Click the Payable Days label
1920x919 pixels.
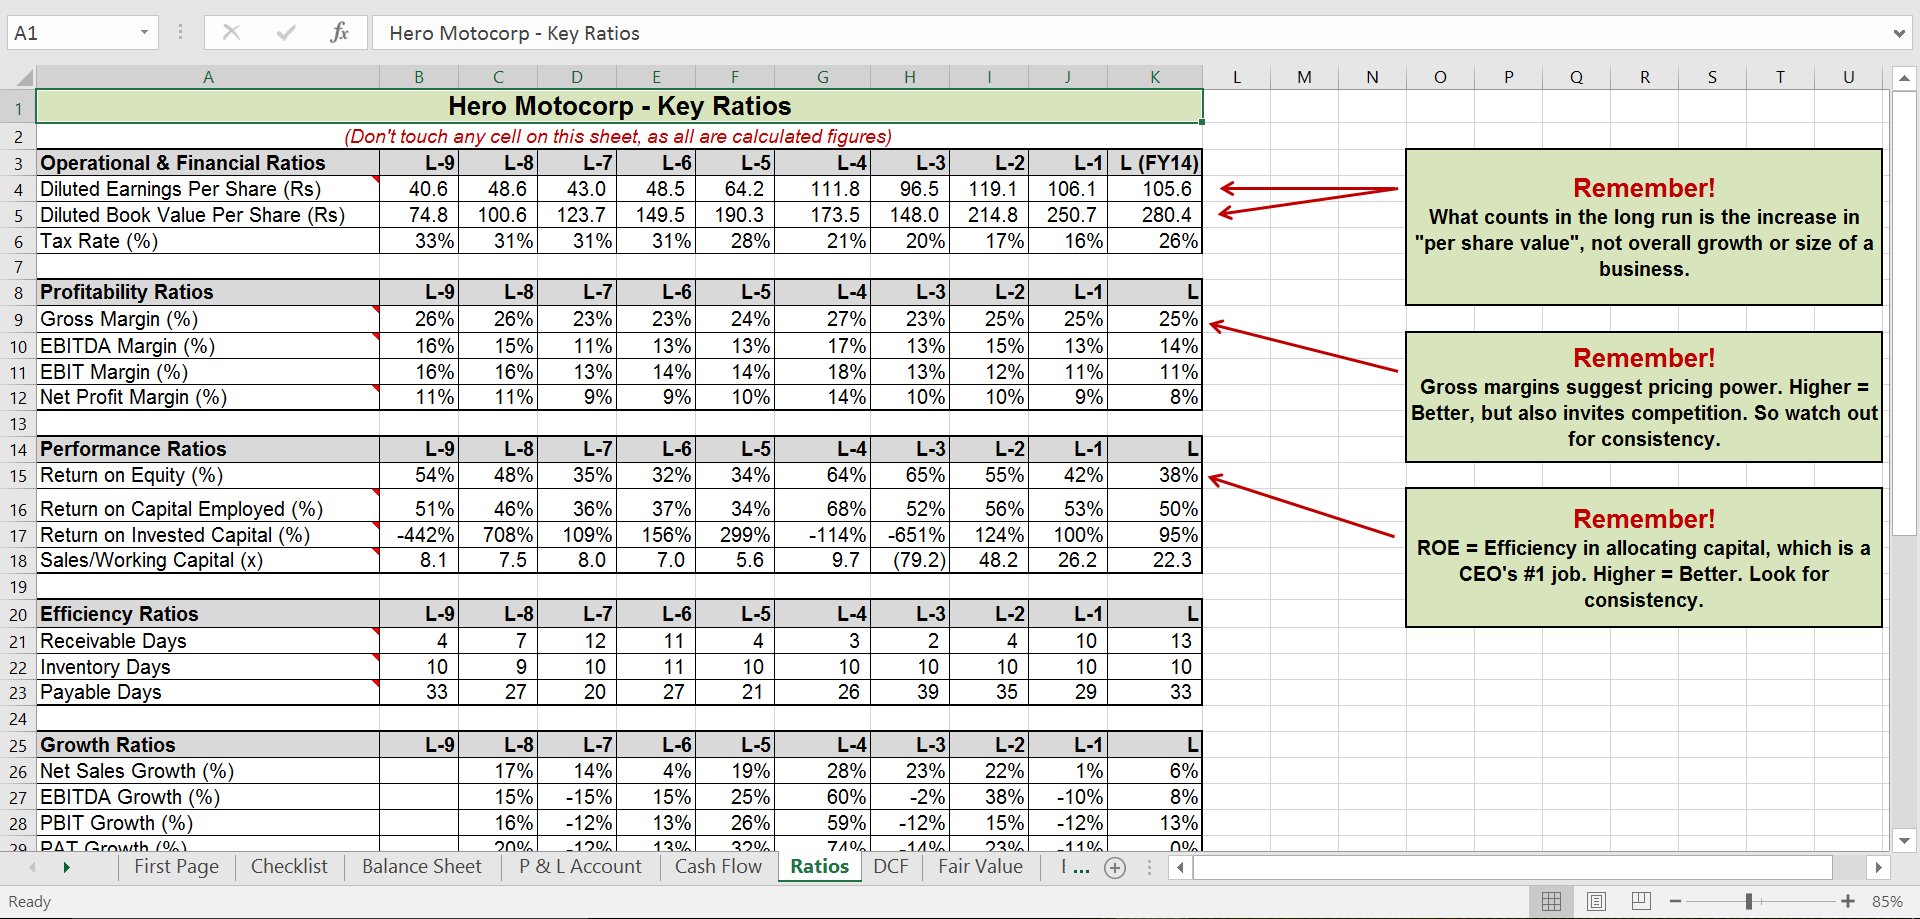[x=100, y=692]
